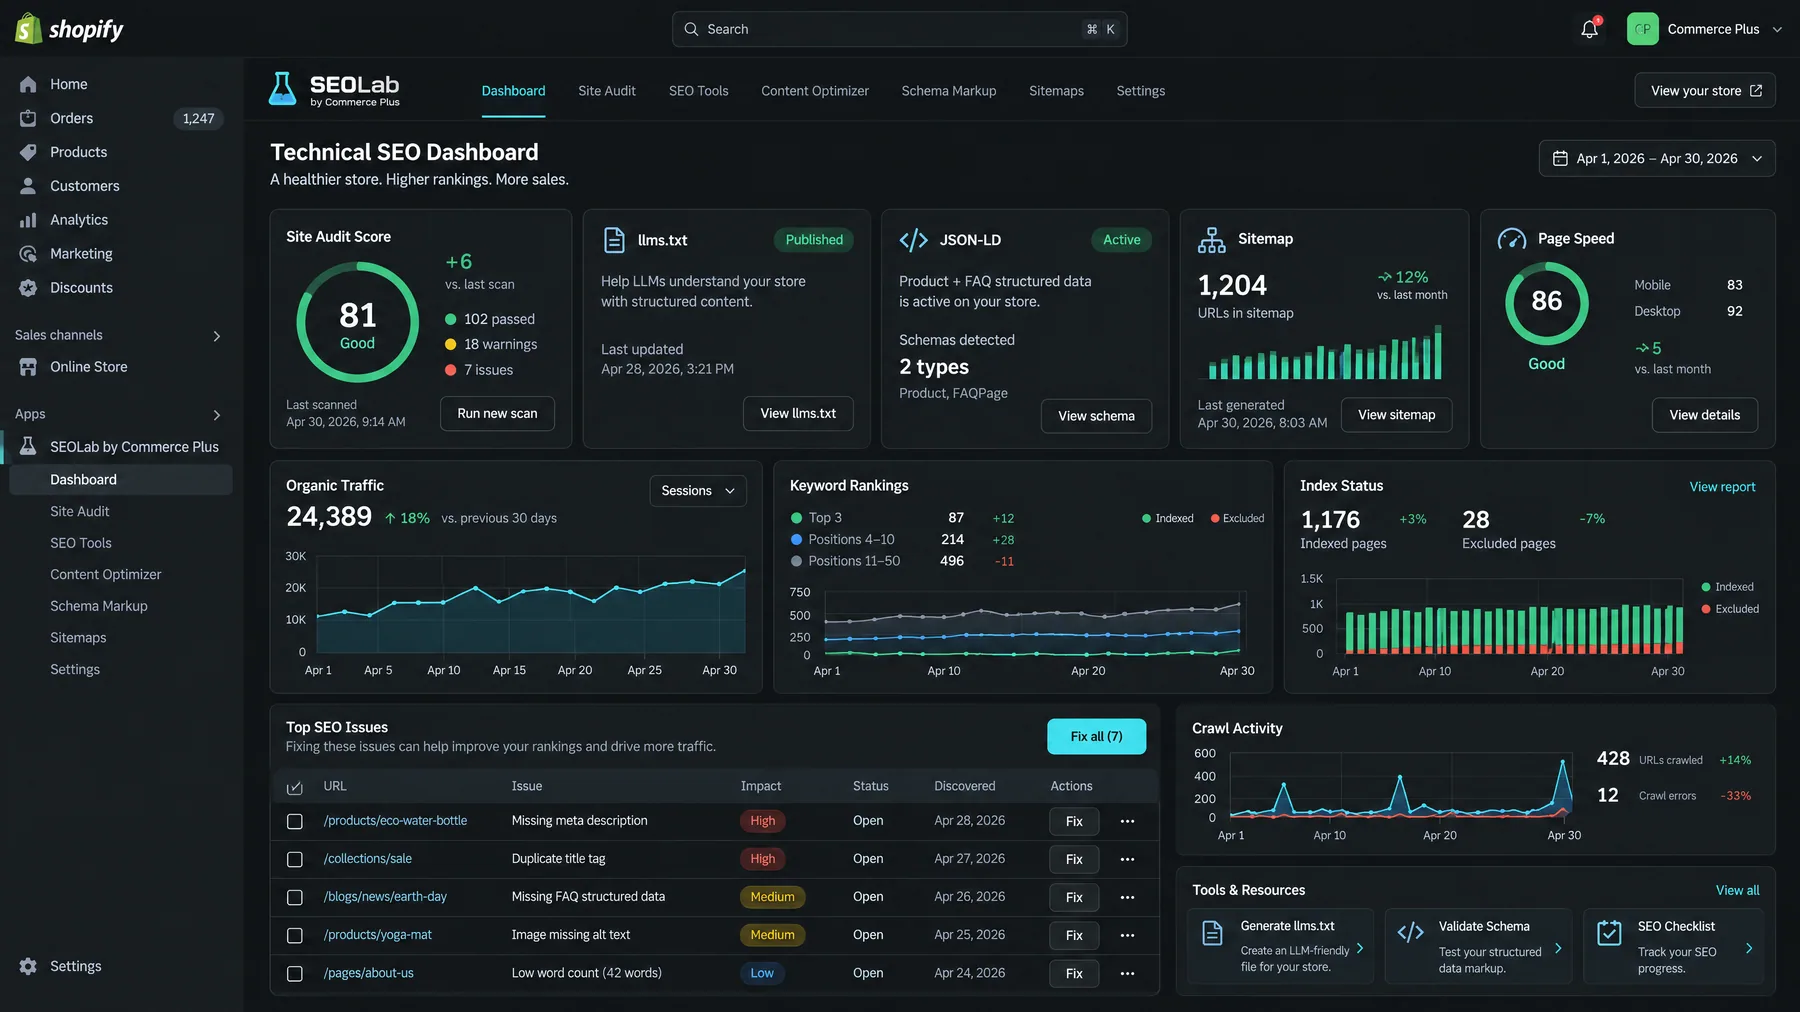This screenshot has width=1800, height=1012.
Task: Click the Page Speed gauge icon
Action: coord(1511,239)
